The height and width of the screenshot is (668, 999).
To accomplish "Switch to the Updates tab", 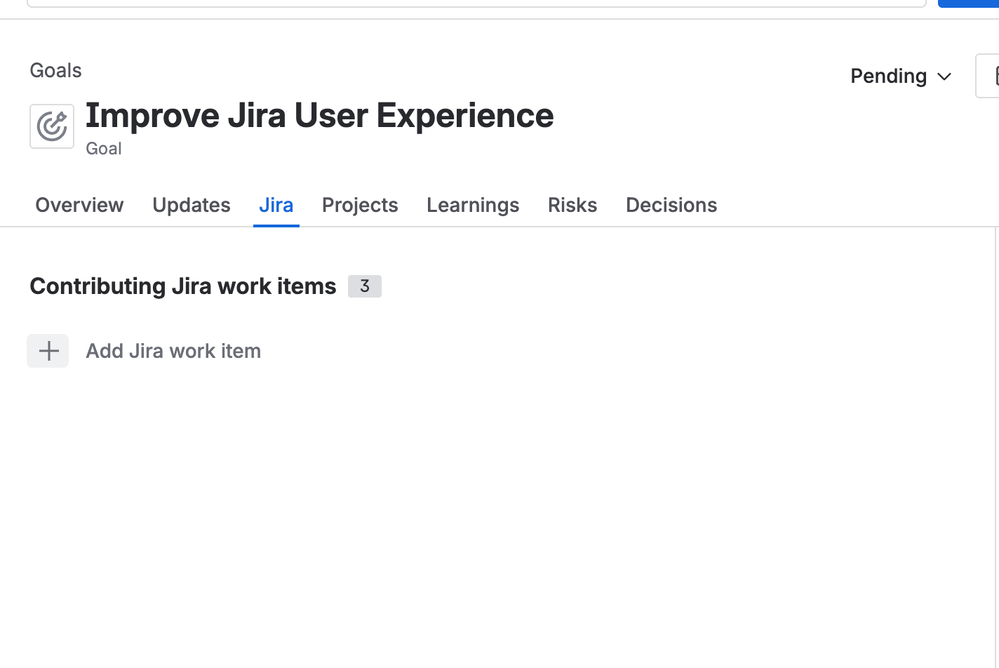I will (191, 205).
